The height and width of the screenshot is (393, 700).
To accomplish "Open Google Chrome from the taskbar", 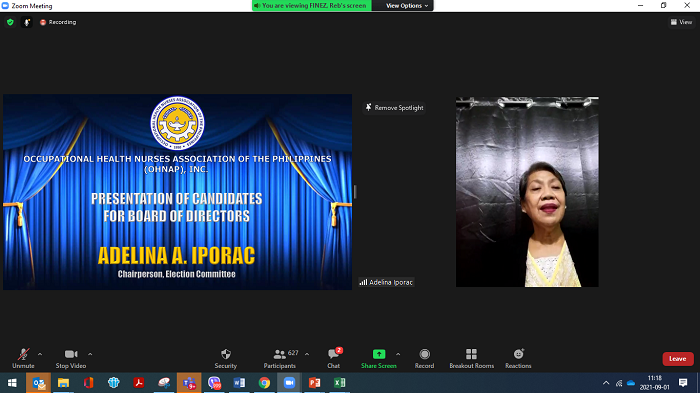I will pyautogui.click(x=264, y=383).
